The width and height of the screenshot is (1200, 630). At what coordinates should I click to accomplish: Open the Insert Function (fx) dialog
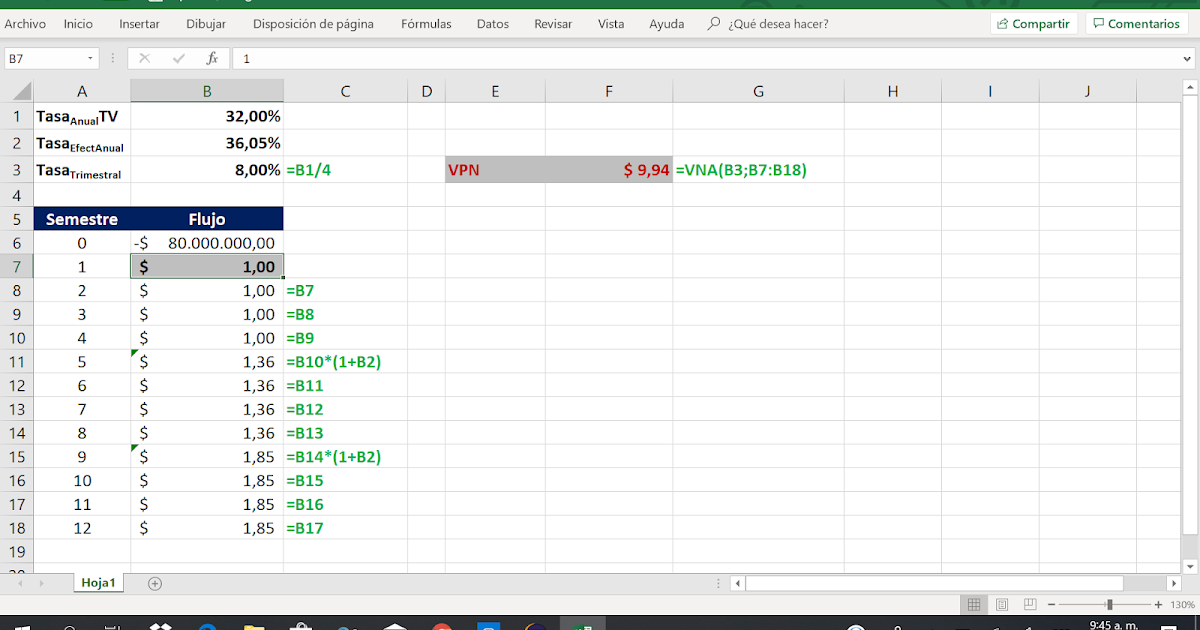coord(211,57)
